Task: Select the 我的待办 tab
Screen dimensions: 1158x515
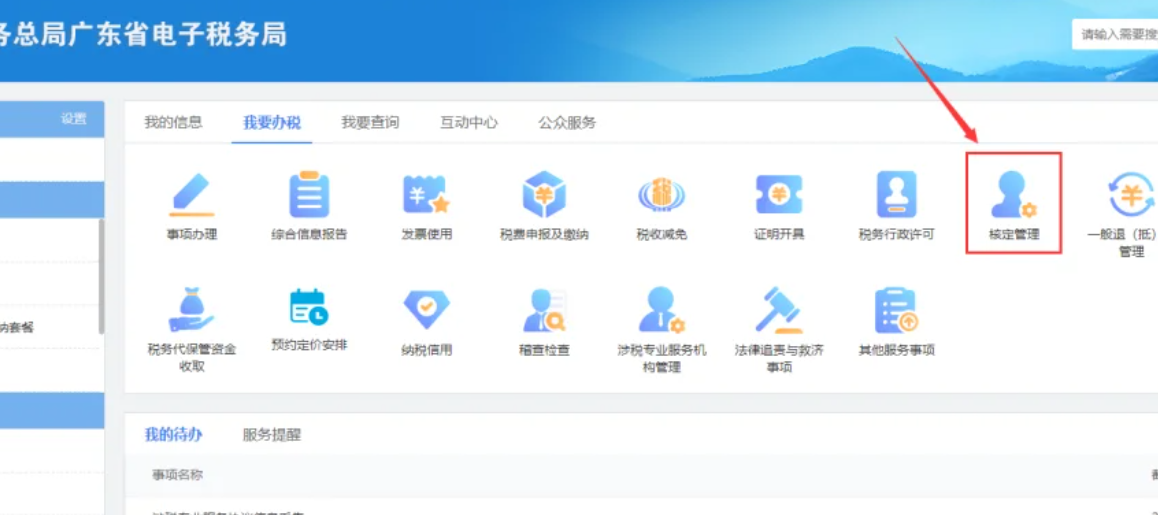Action: [x=174, y=434]
